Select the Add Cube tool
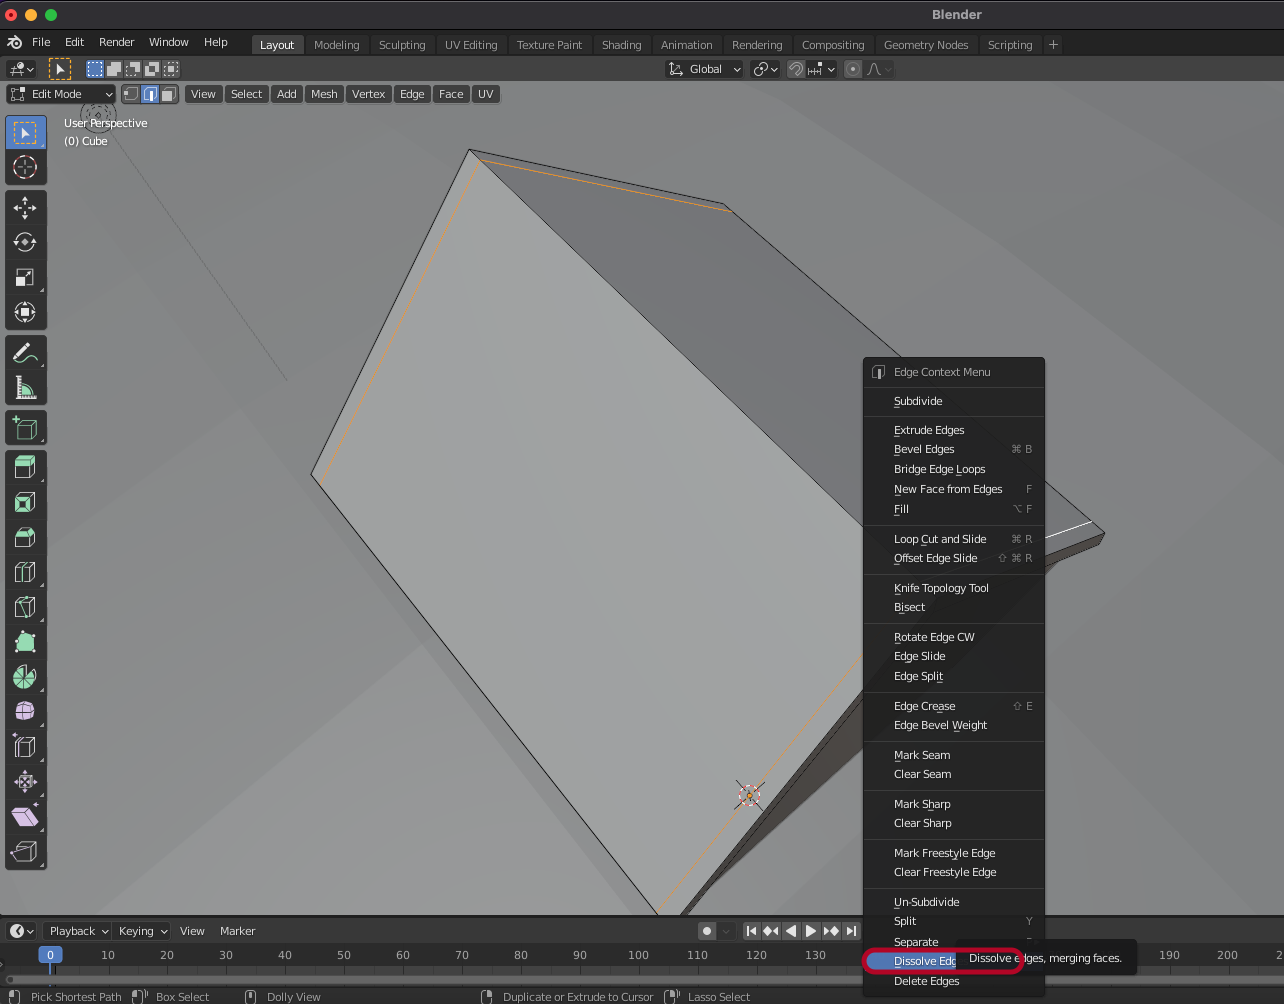Image resolution: width=1284 pixels, height=1004 pixels. click(x=25, y=428)
